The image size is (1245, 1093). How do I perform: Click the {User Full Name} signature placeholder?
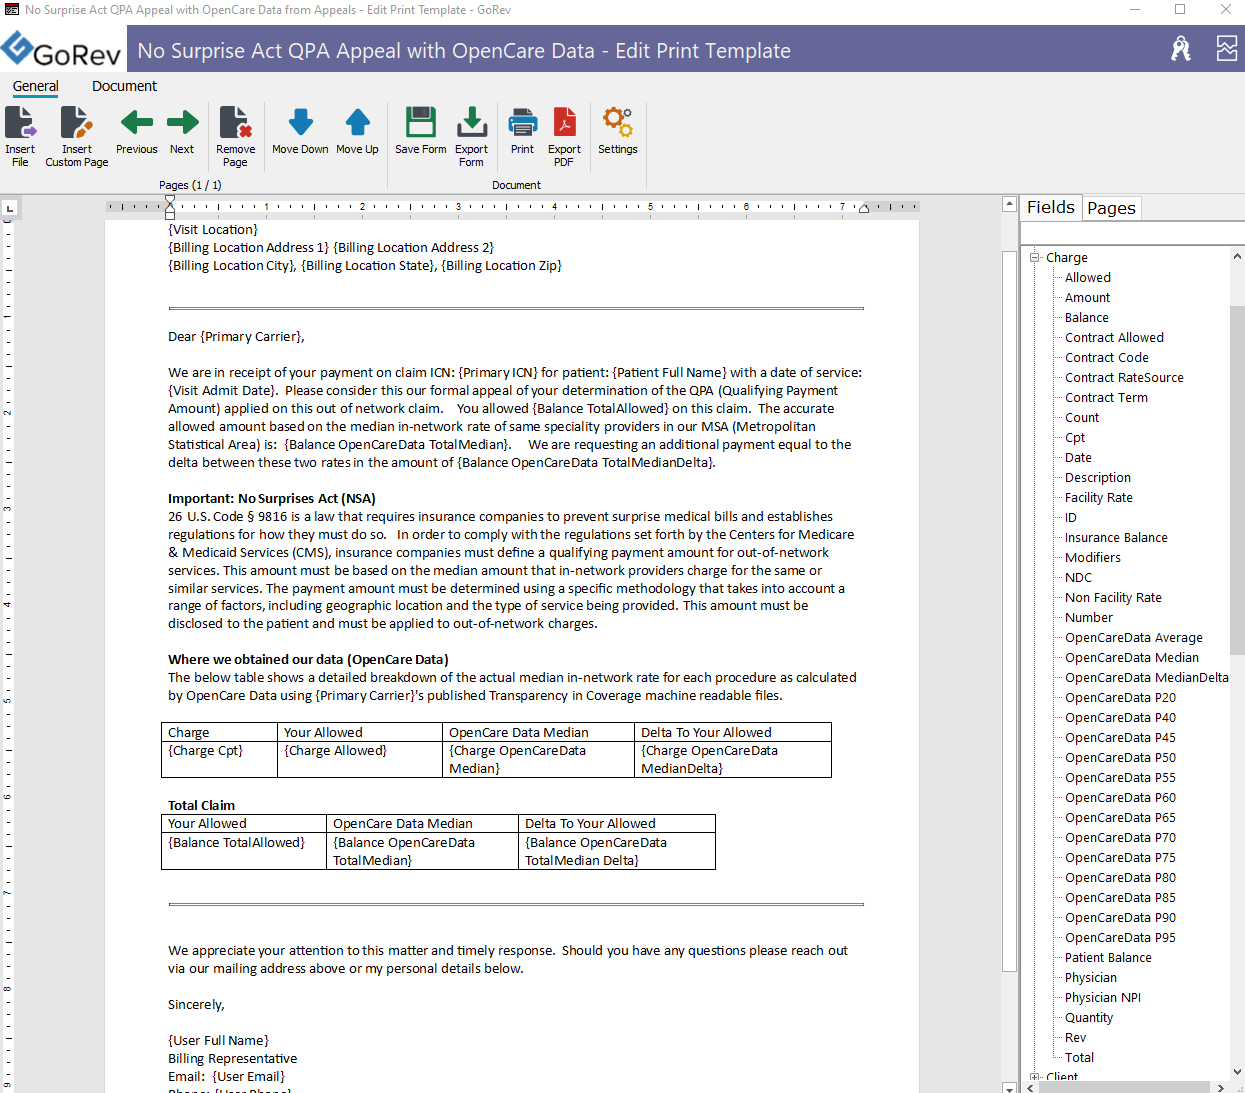[218, 1040]
